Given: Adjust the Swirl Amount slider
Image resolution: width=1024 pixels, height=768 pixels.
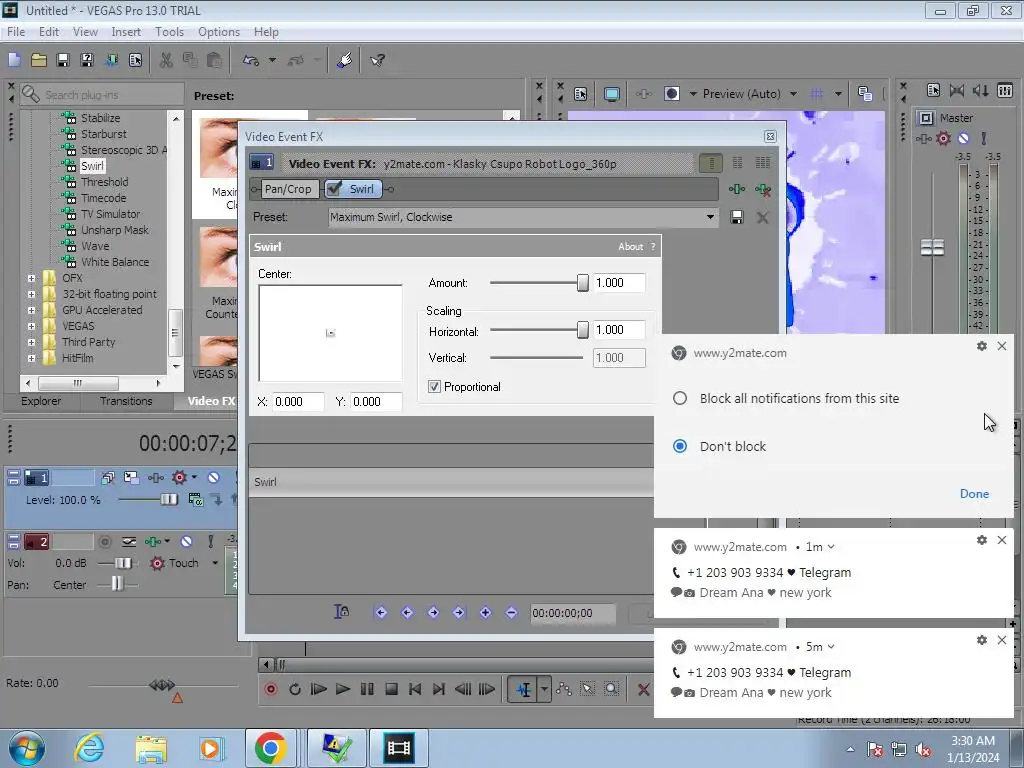Looking at the screenshot, I should tap(583, 283).
